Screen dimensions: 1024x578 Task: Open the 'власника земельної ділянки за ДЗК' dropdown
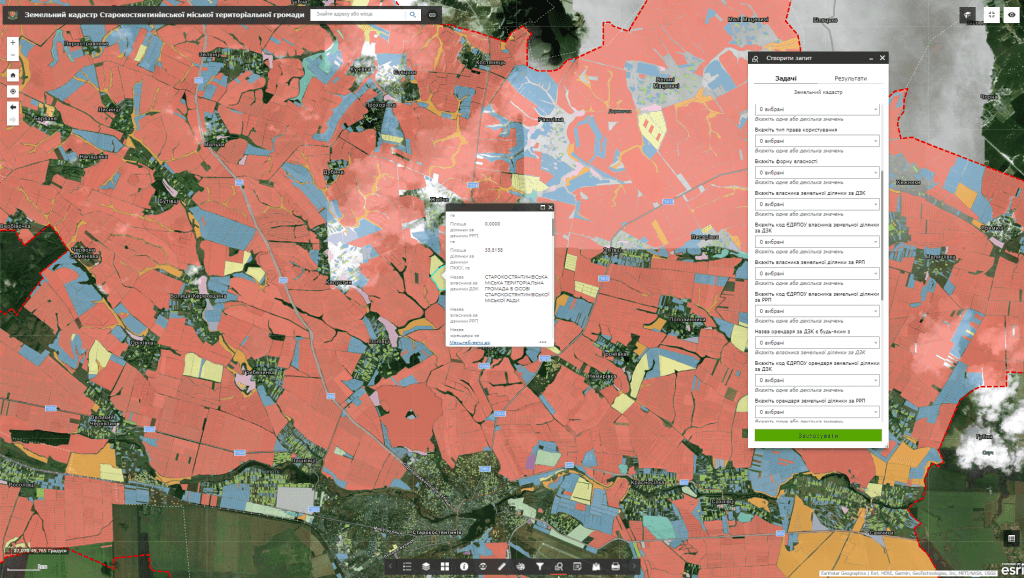tap(817, 204)
